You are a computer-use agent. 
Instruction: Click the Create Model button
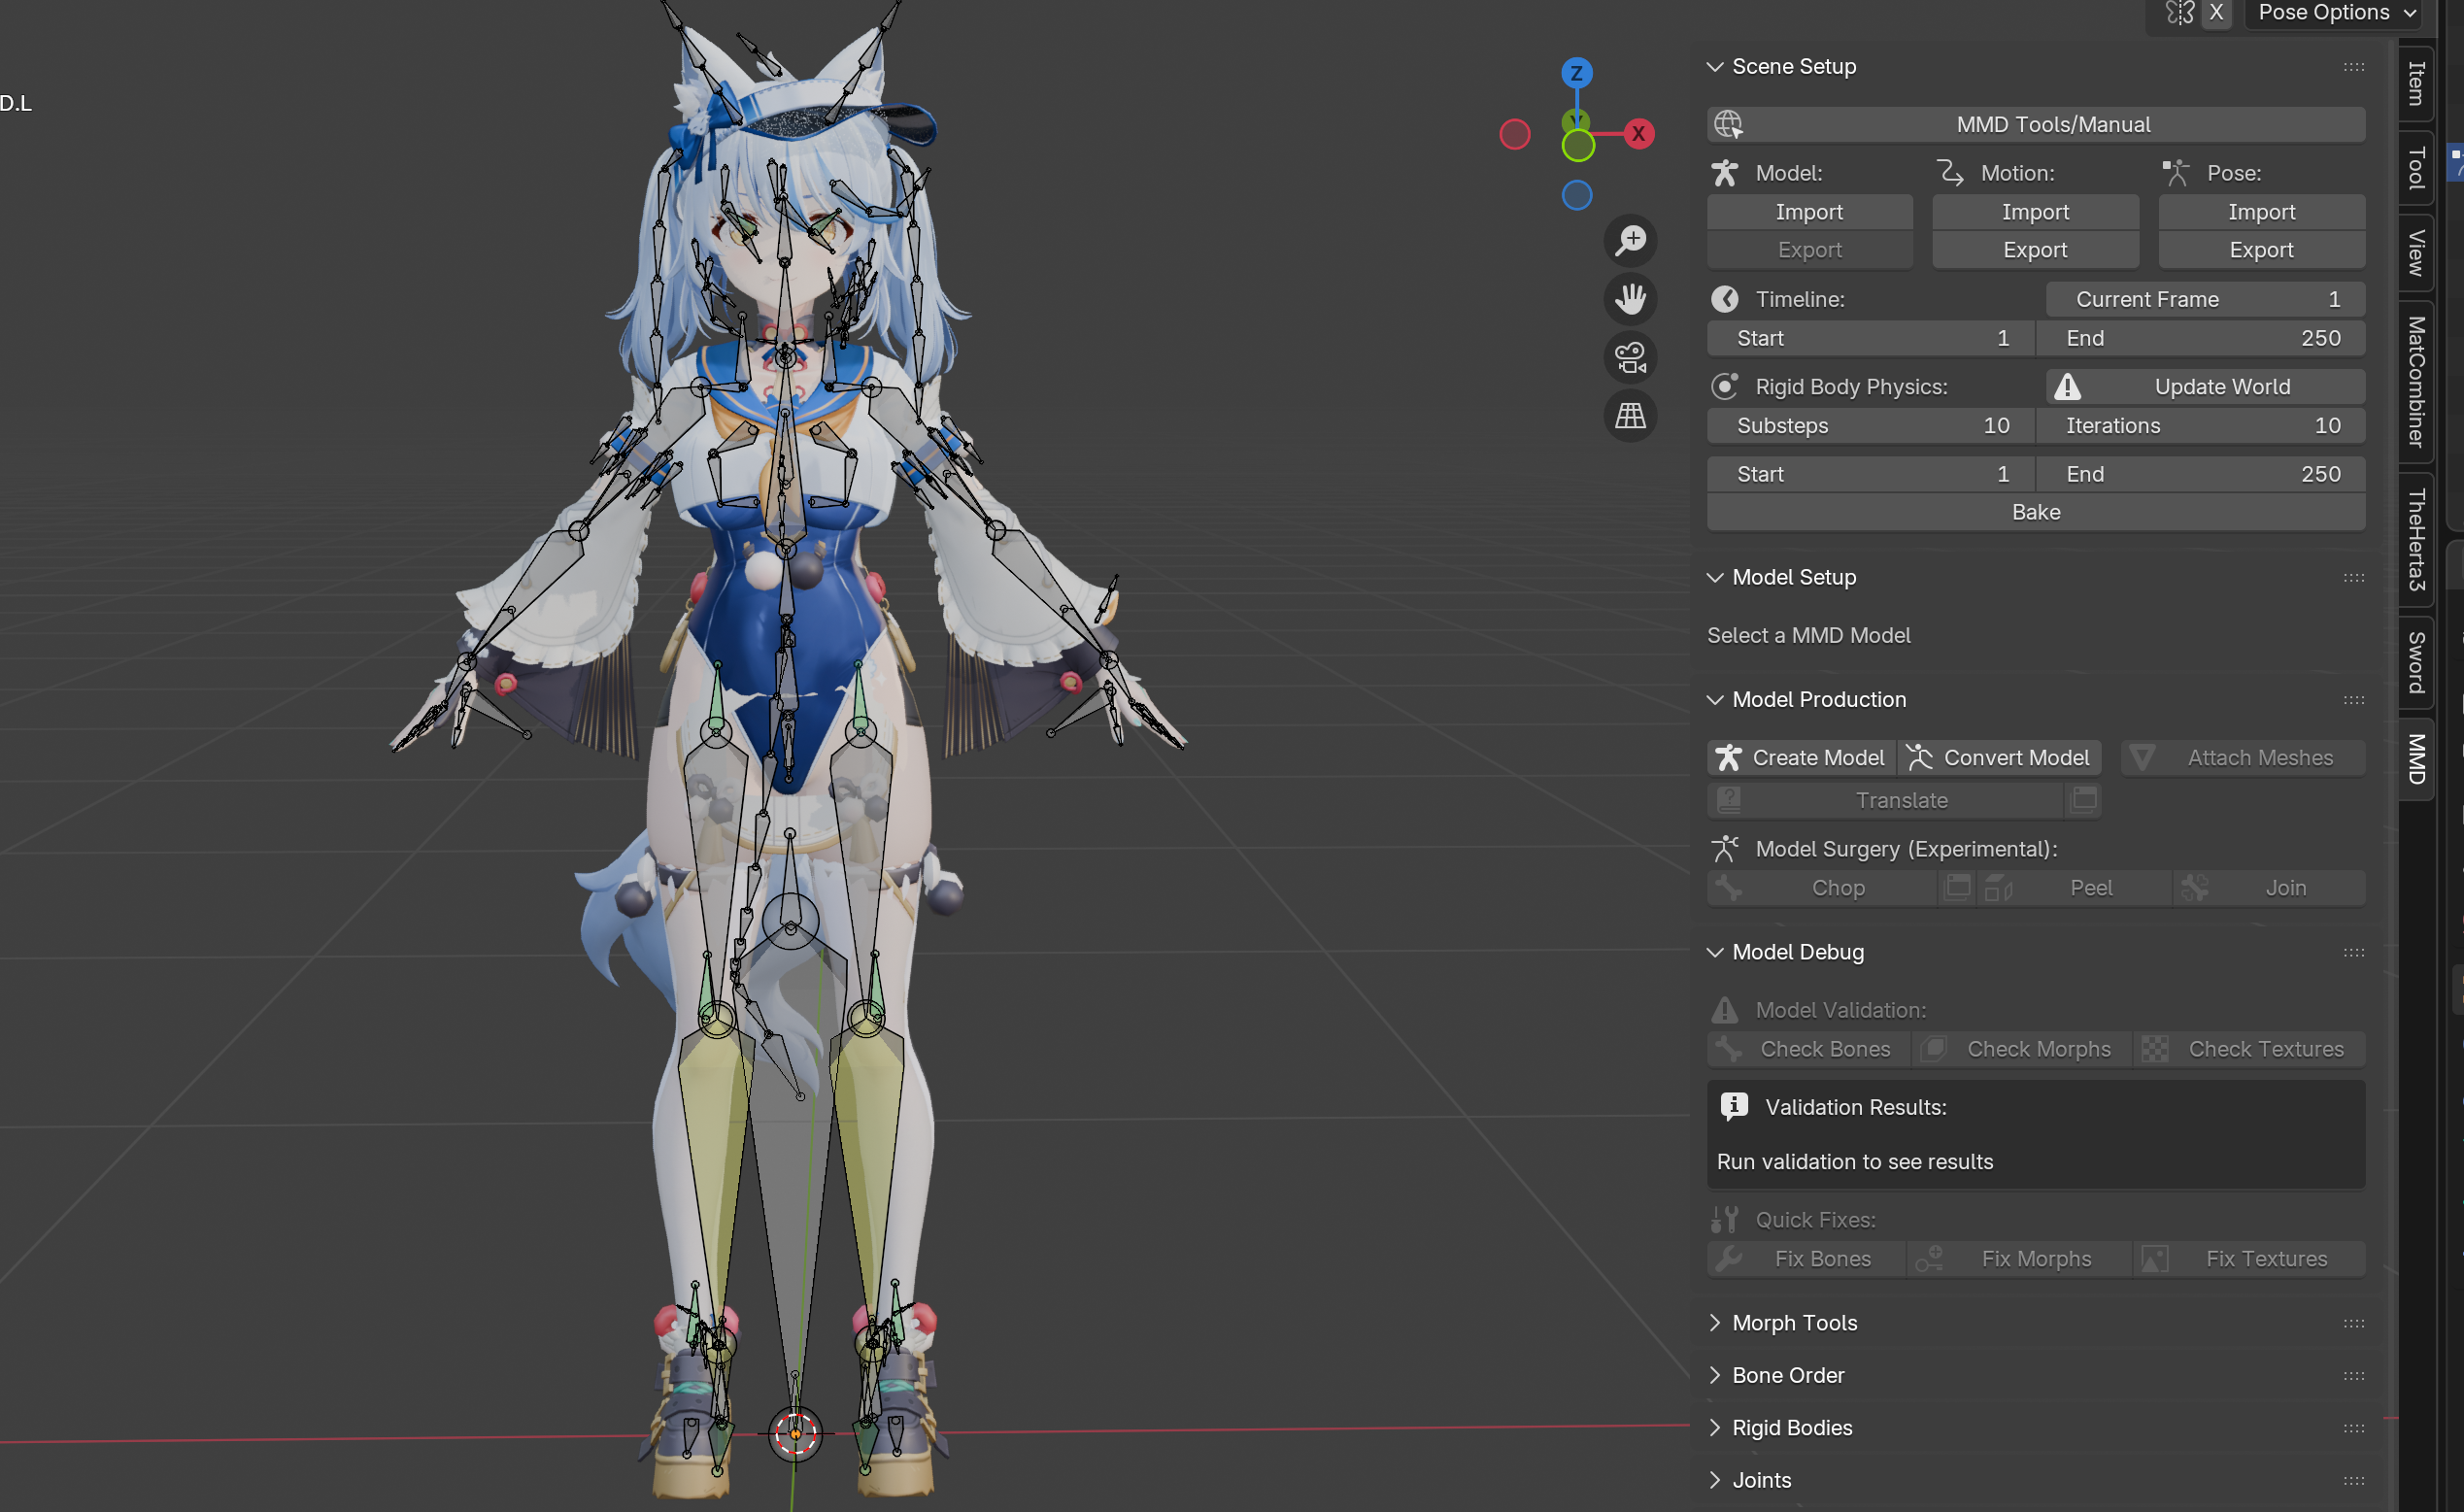click(1800, 758)
